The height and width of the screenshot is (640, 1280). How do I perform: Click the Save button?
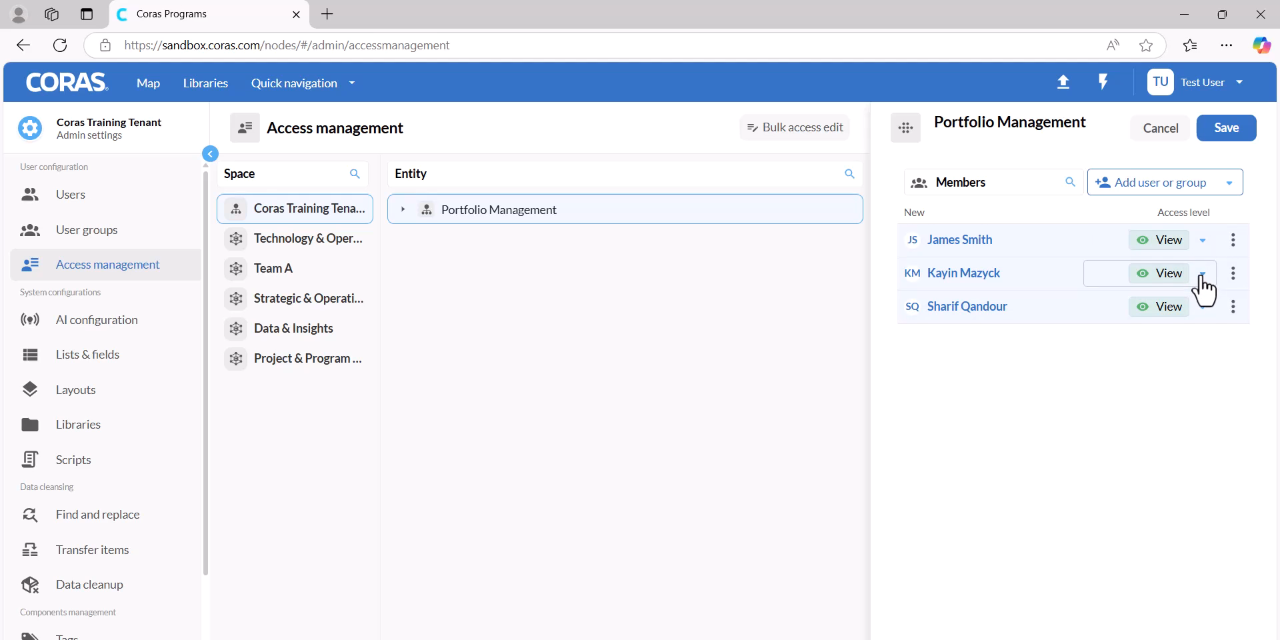1226,127
